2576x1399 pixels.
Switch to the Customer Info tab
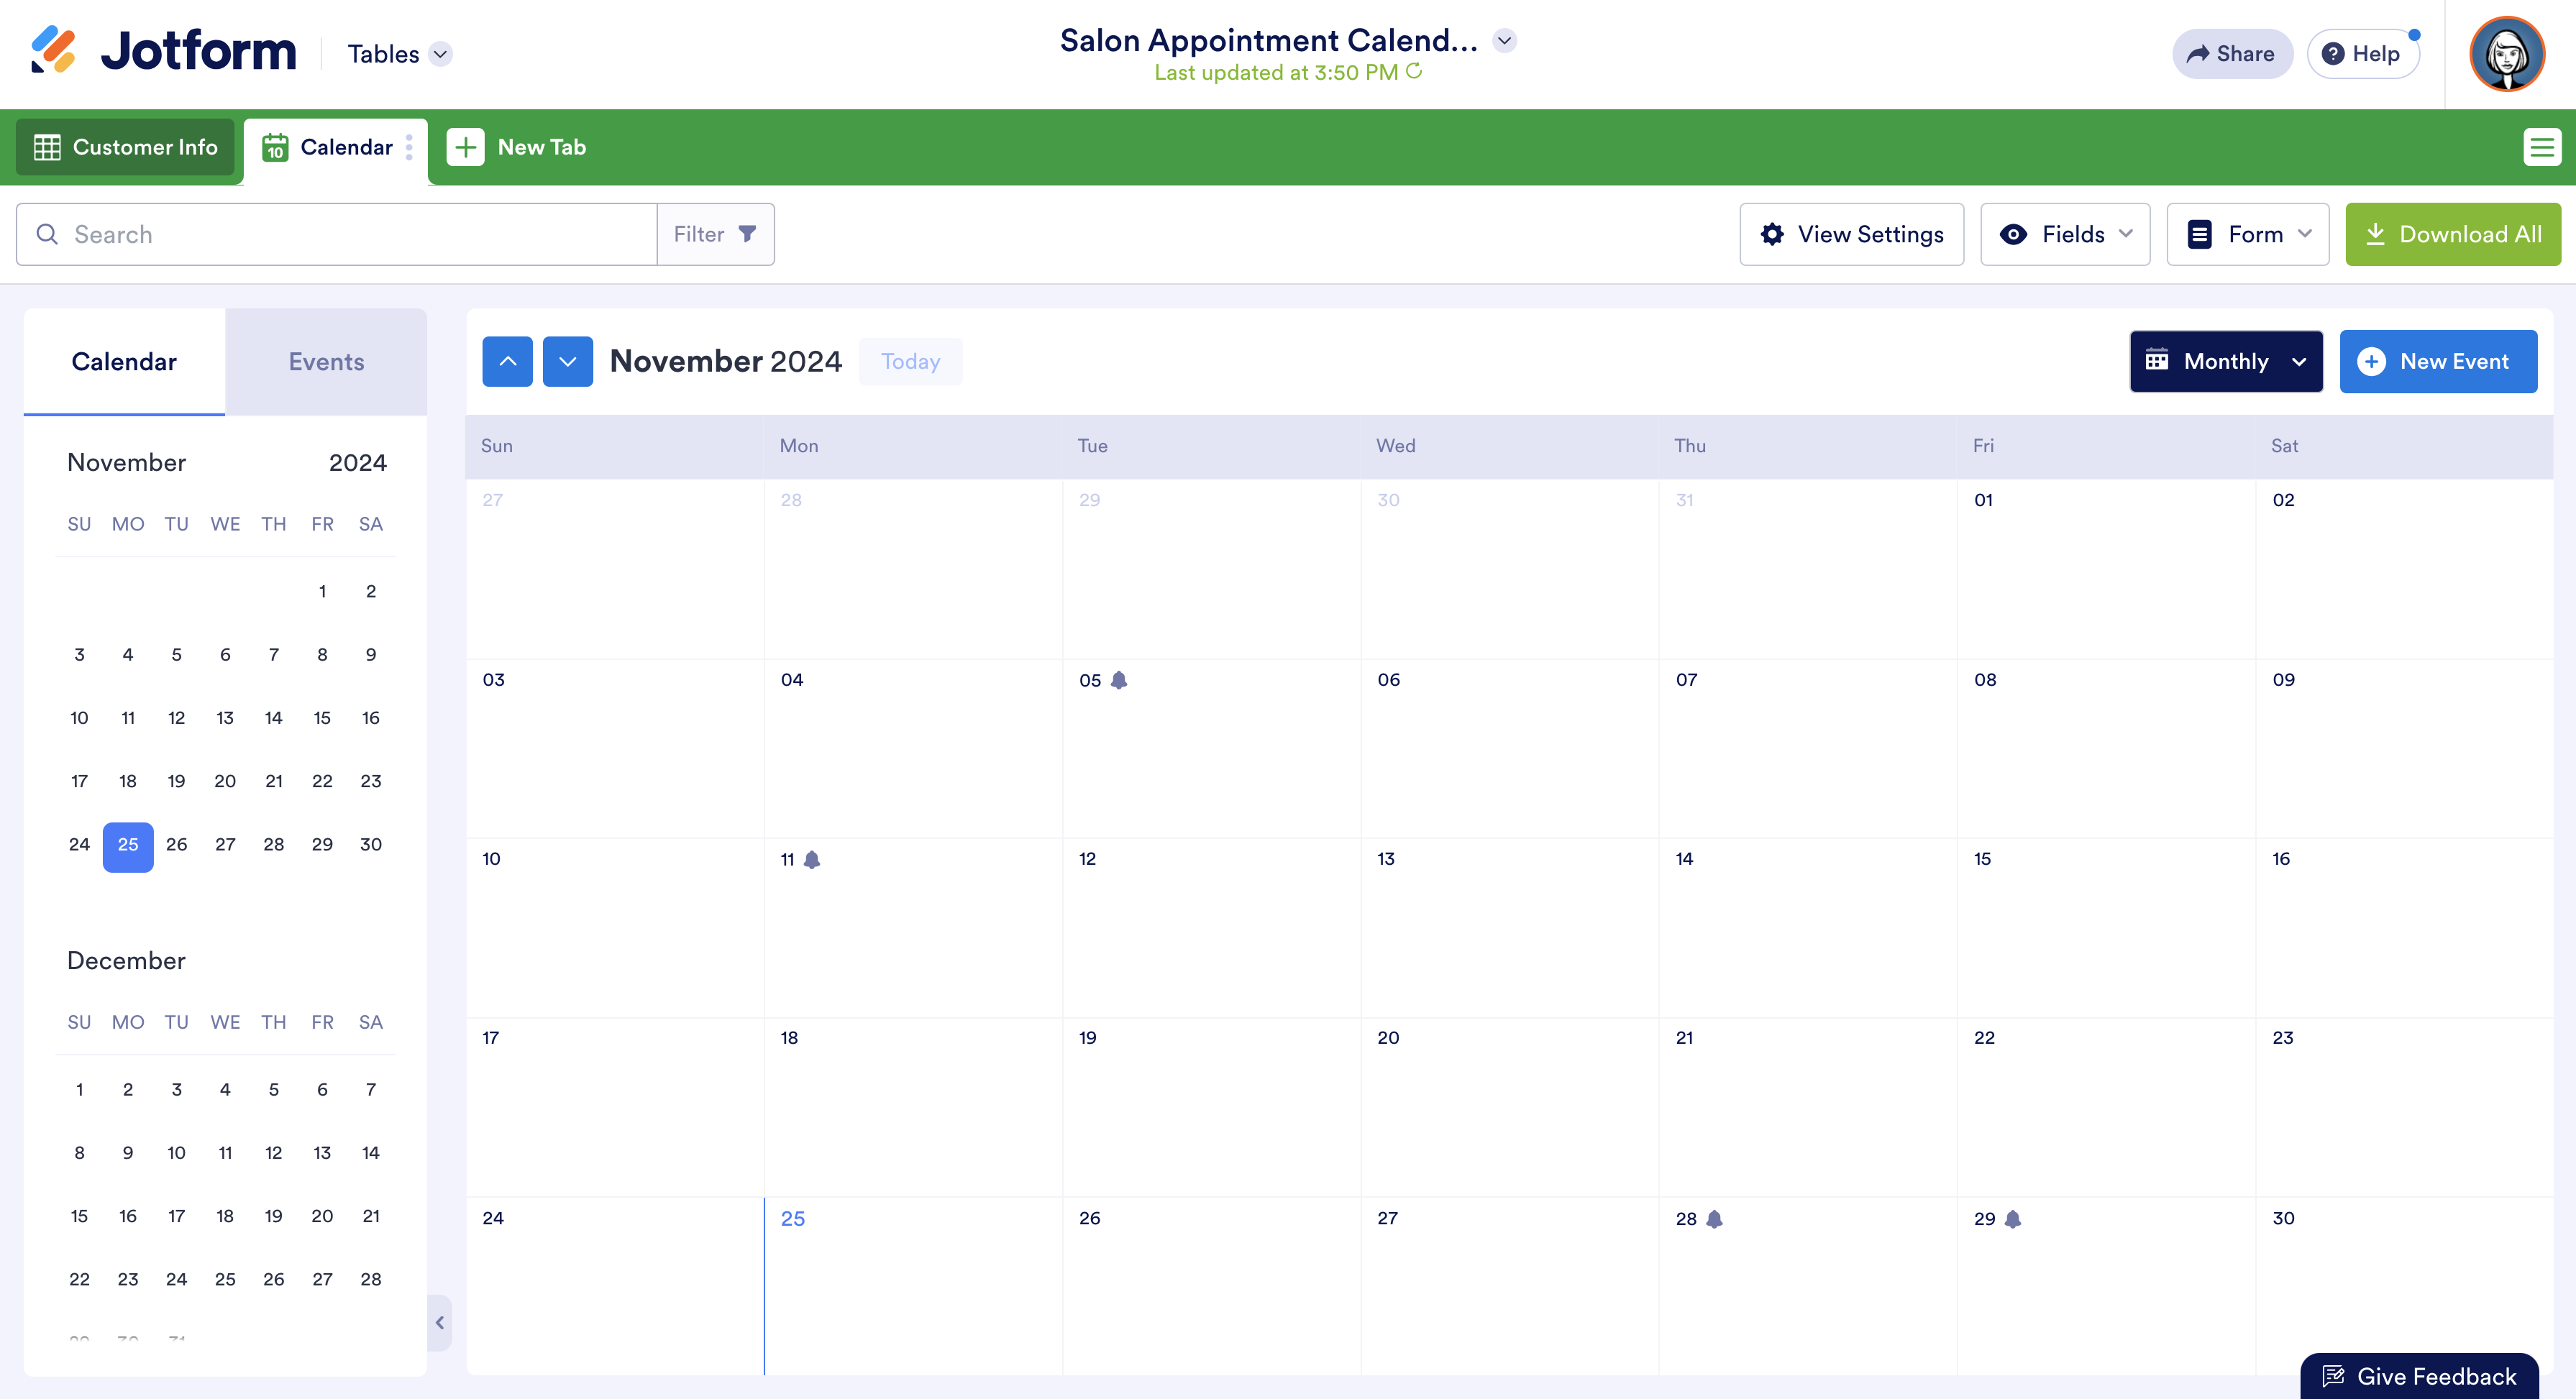pos(126,147)
